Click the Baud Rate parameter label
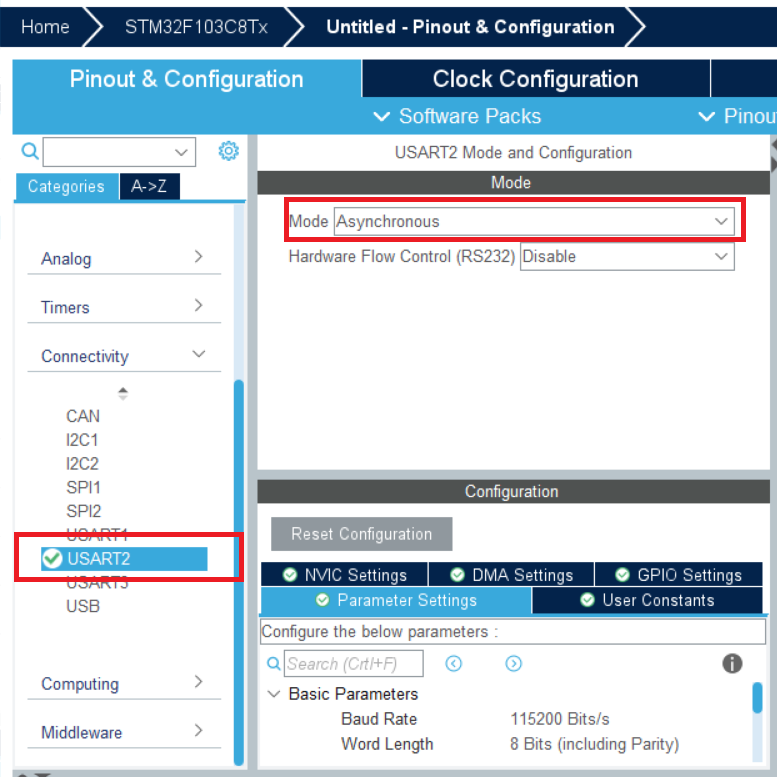777x777 pixels. [379, 719]
